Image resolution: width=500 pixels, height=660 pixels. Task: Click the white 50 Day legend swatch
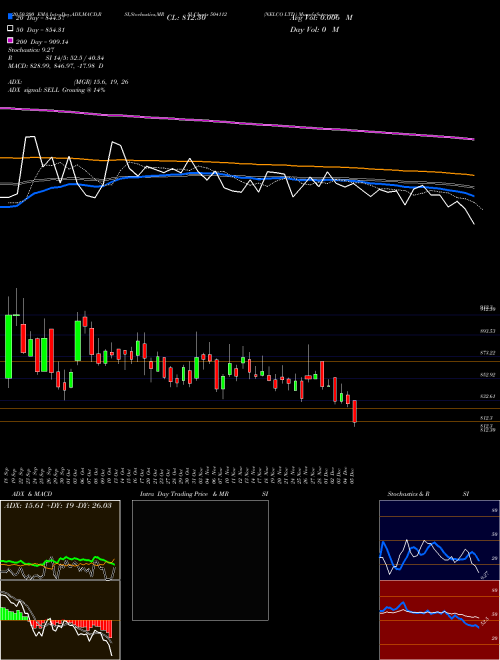(x=11, y=29)
